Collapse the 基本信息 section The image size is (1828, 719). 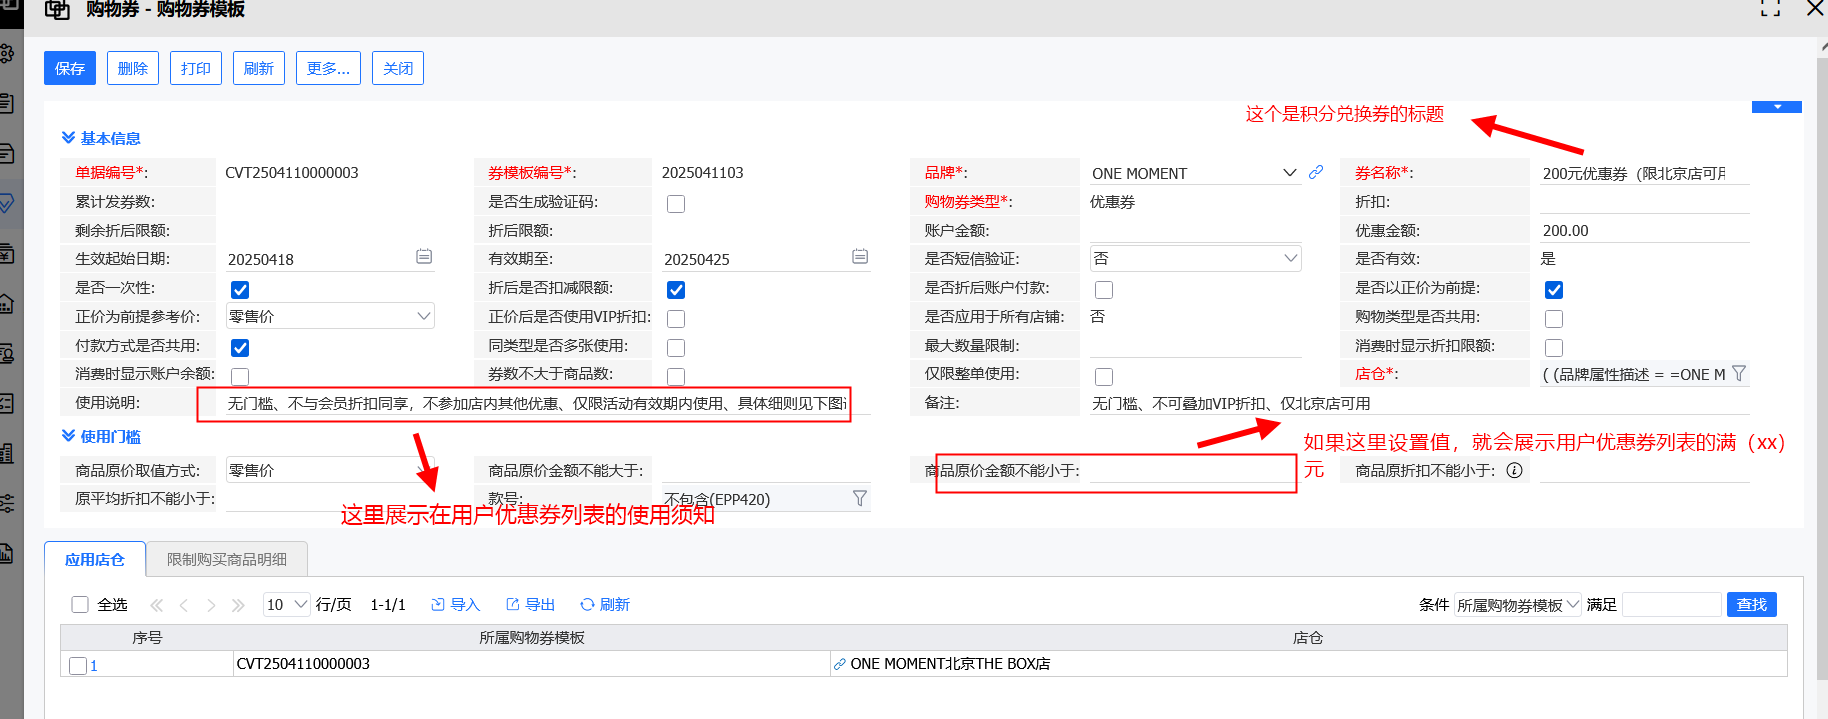[x=68, y=138]
